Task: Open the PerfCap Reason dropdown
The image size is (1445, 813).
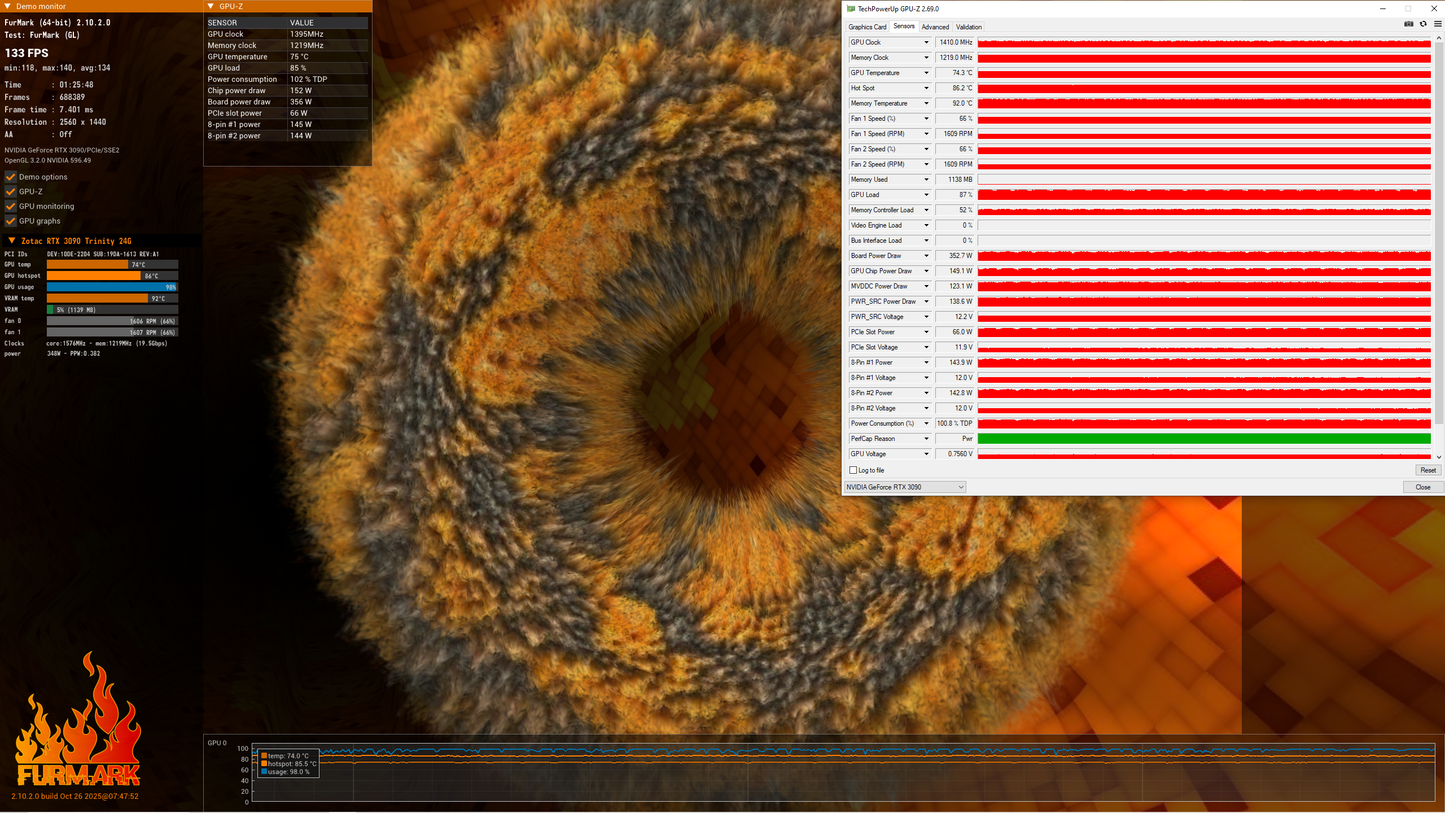Action: click(926, 439)
